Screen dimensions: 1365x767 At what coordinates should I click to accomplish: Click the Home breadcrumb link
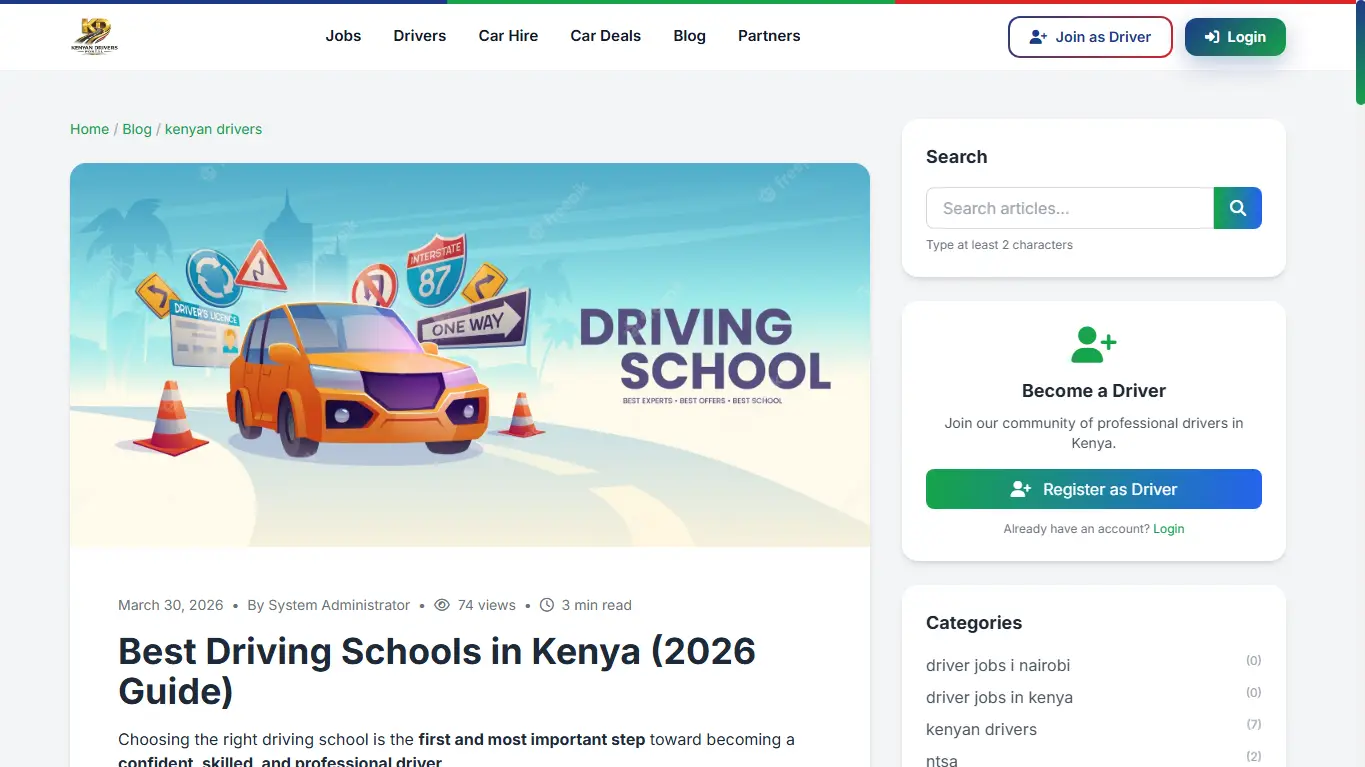(89, 129)
